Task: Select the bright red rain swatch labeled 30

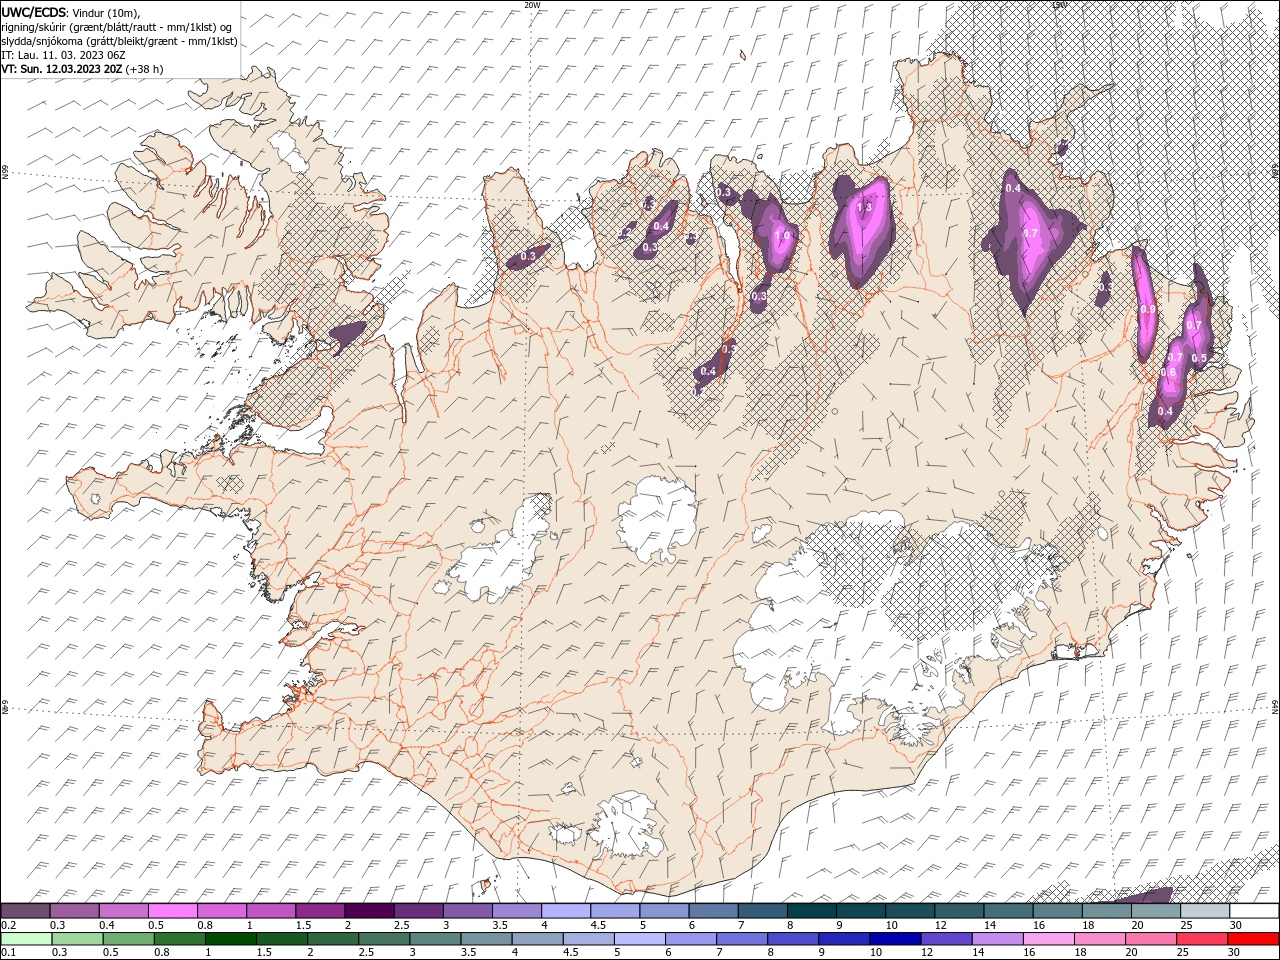Action: click(x=1253, y=939)
